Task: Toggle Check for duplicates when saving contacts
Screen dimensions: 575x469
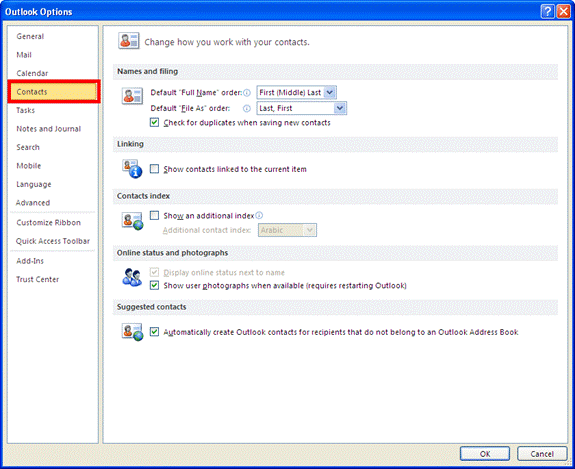Action: click(x=154, y=122)
